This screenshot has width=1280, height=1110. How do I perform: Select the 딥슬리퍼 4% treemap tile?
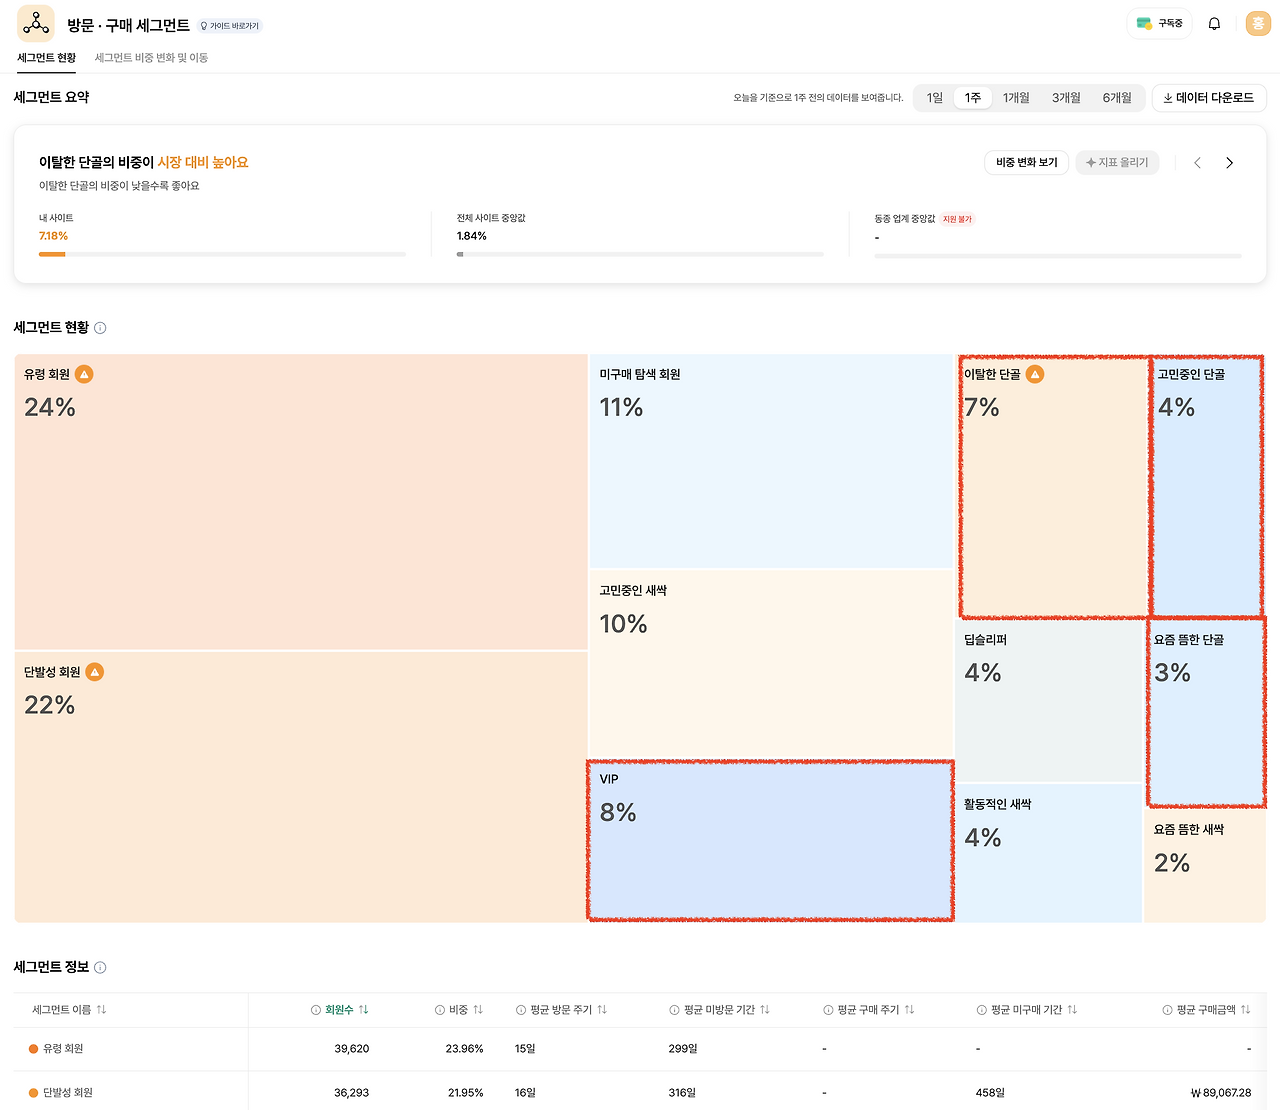1049,701
